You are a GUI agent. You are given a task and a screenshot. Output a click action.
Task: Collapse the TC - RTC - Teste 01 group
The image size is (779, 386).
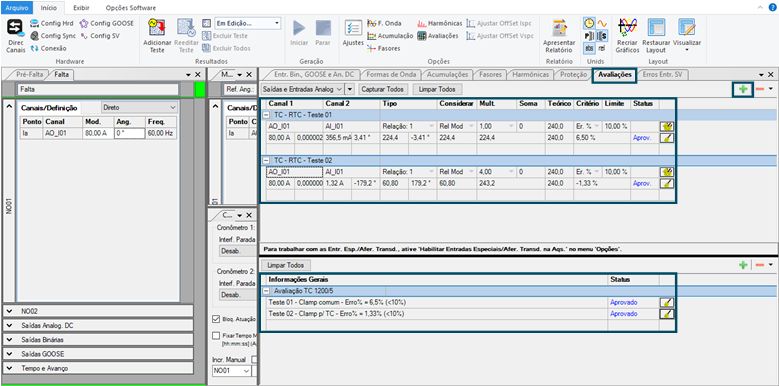266,115
